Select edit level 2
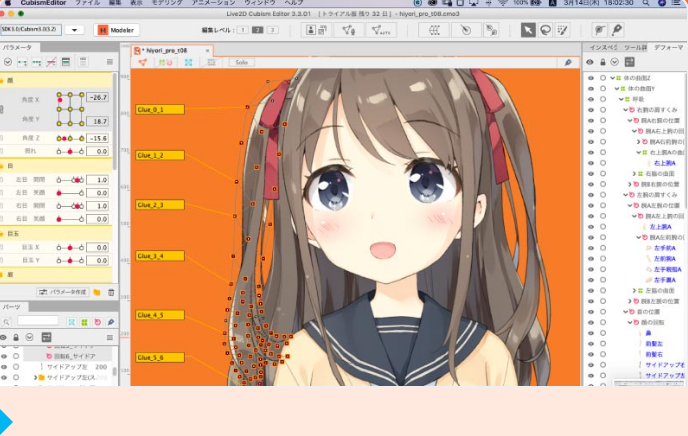 258,30
